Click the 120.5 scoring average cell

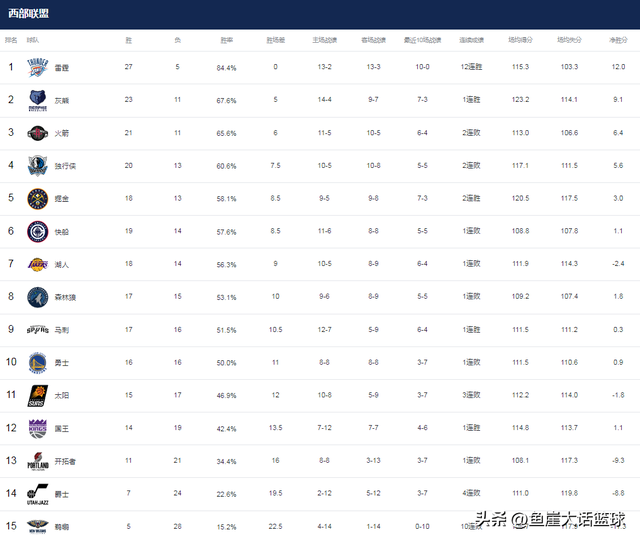tap(520, 198)
